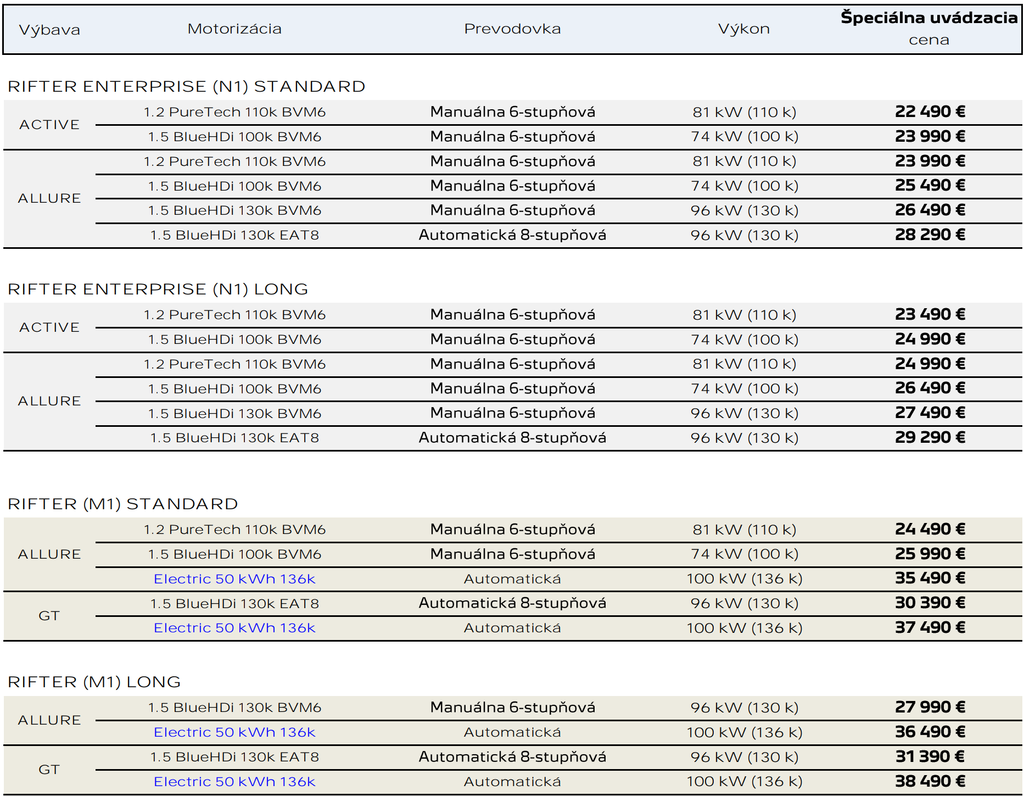Select the RIFTER (M1) STANDARD heading
The image size is (1024, 796).
click(x=123, y=504)
